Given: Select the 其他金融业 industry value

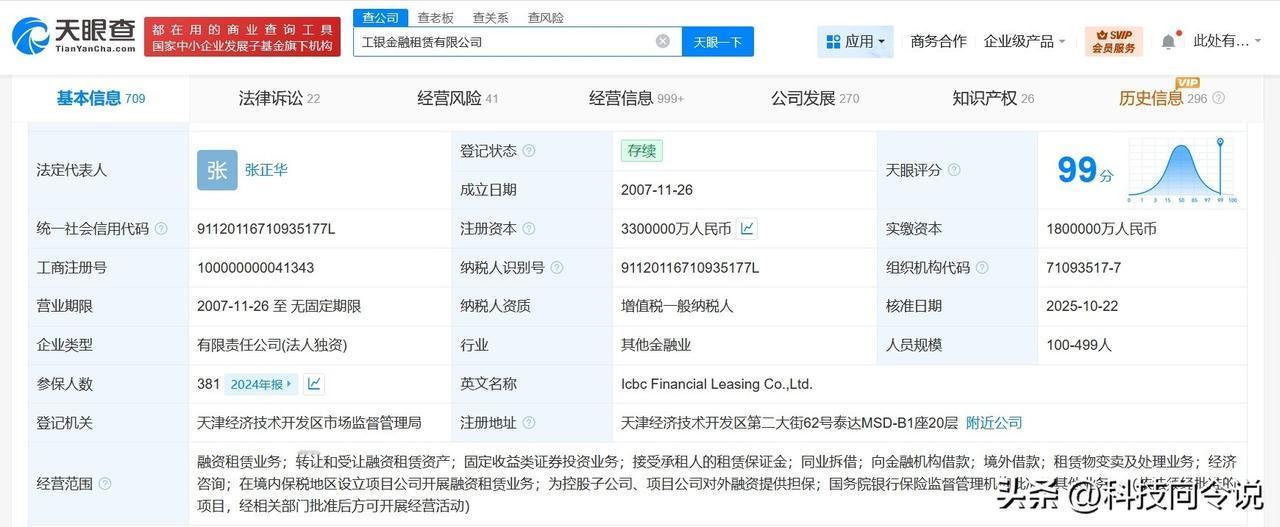Looking at the screenshot, I should coord(656,345).
